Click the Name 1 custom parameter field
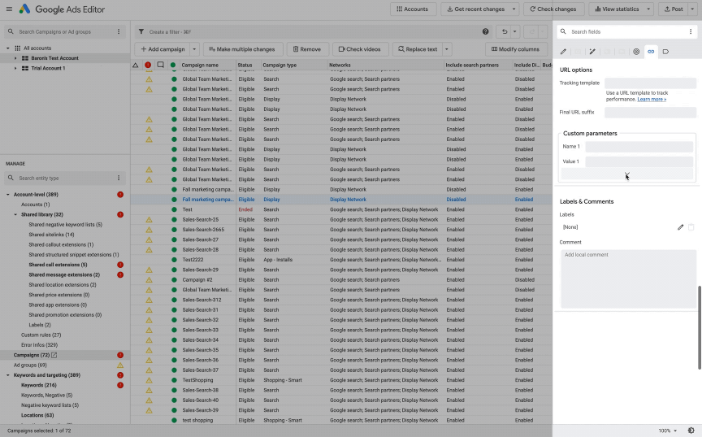702x437 pixels. [x=639, y=146]
